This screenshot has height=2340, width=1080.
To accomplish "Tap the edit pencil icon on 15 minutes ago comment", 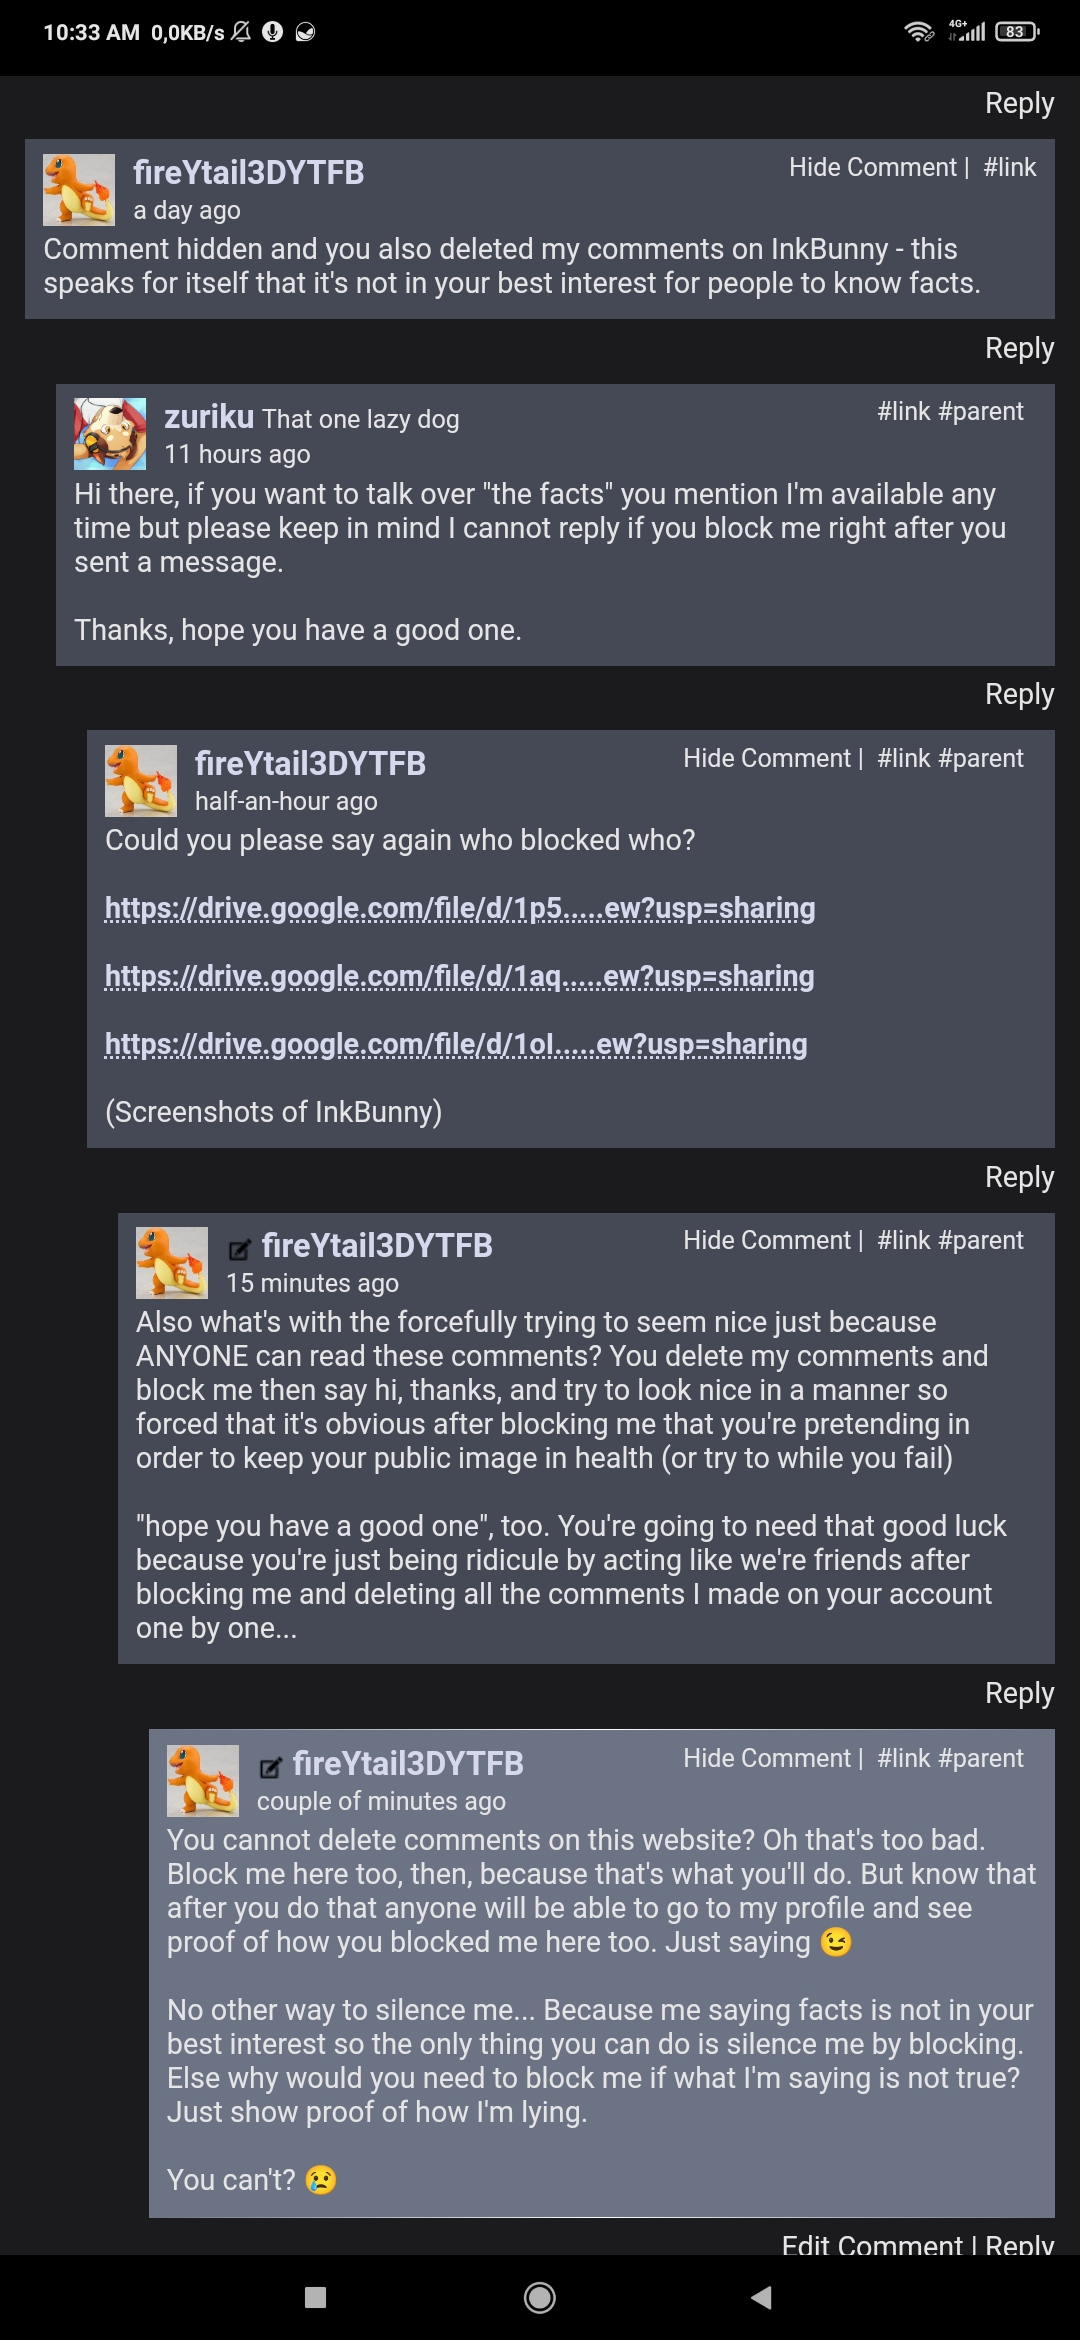I will tap(240, 1249).
